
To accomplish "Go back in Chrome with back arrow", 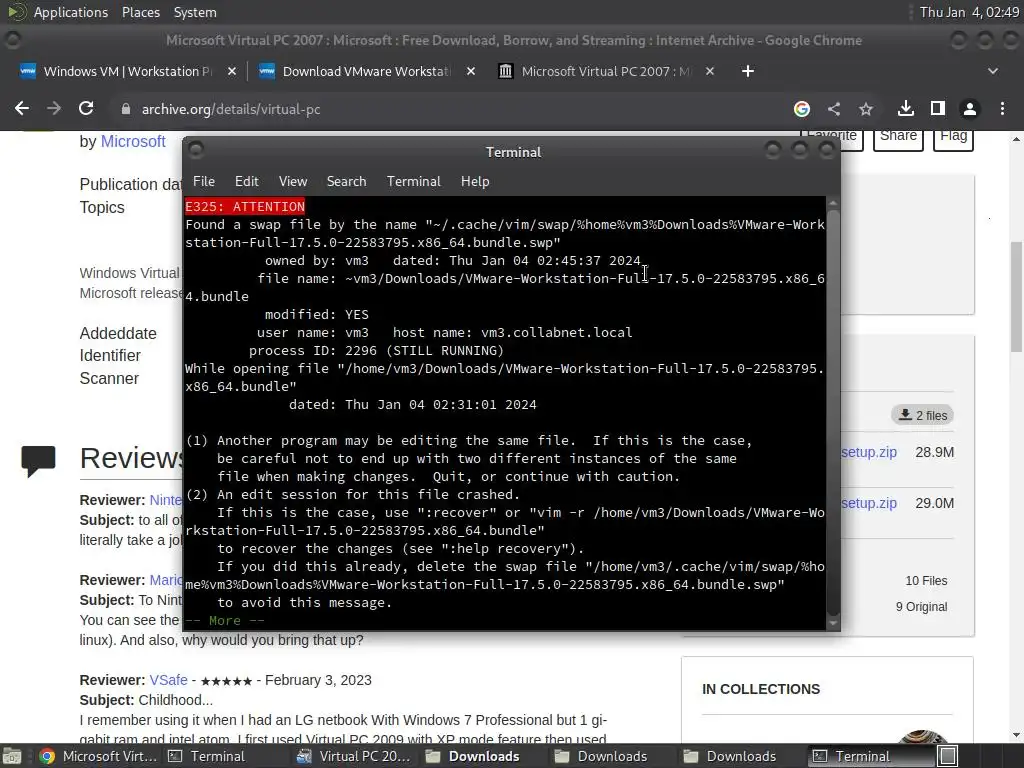I will coord(22,108).
